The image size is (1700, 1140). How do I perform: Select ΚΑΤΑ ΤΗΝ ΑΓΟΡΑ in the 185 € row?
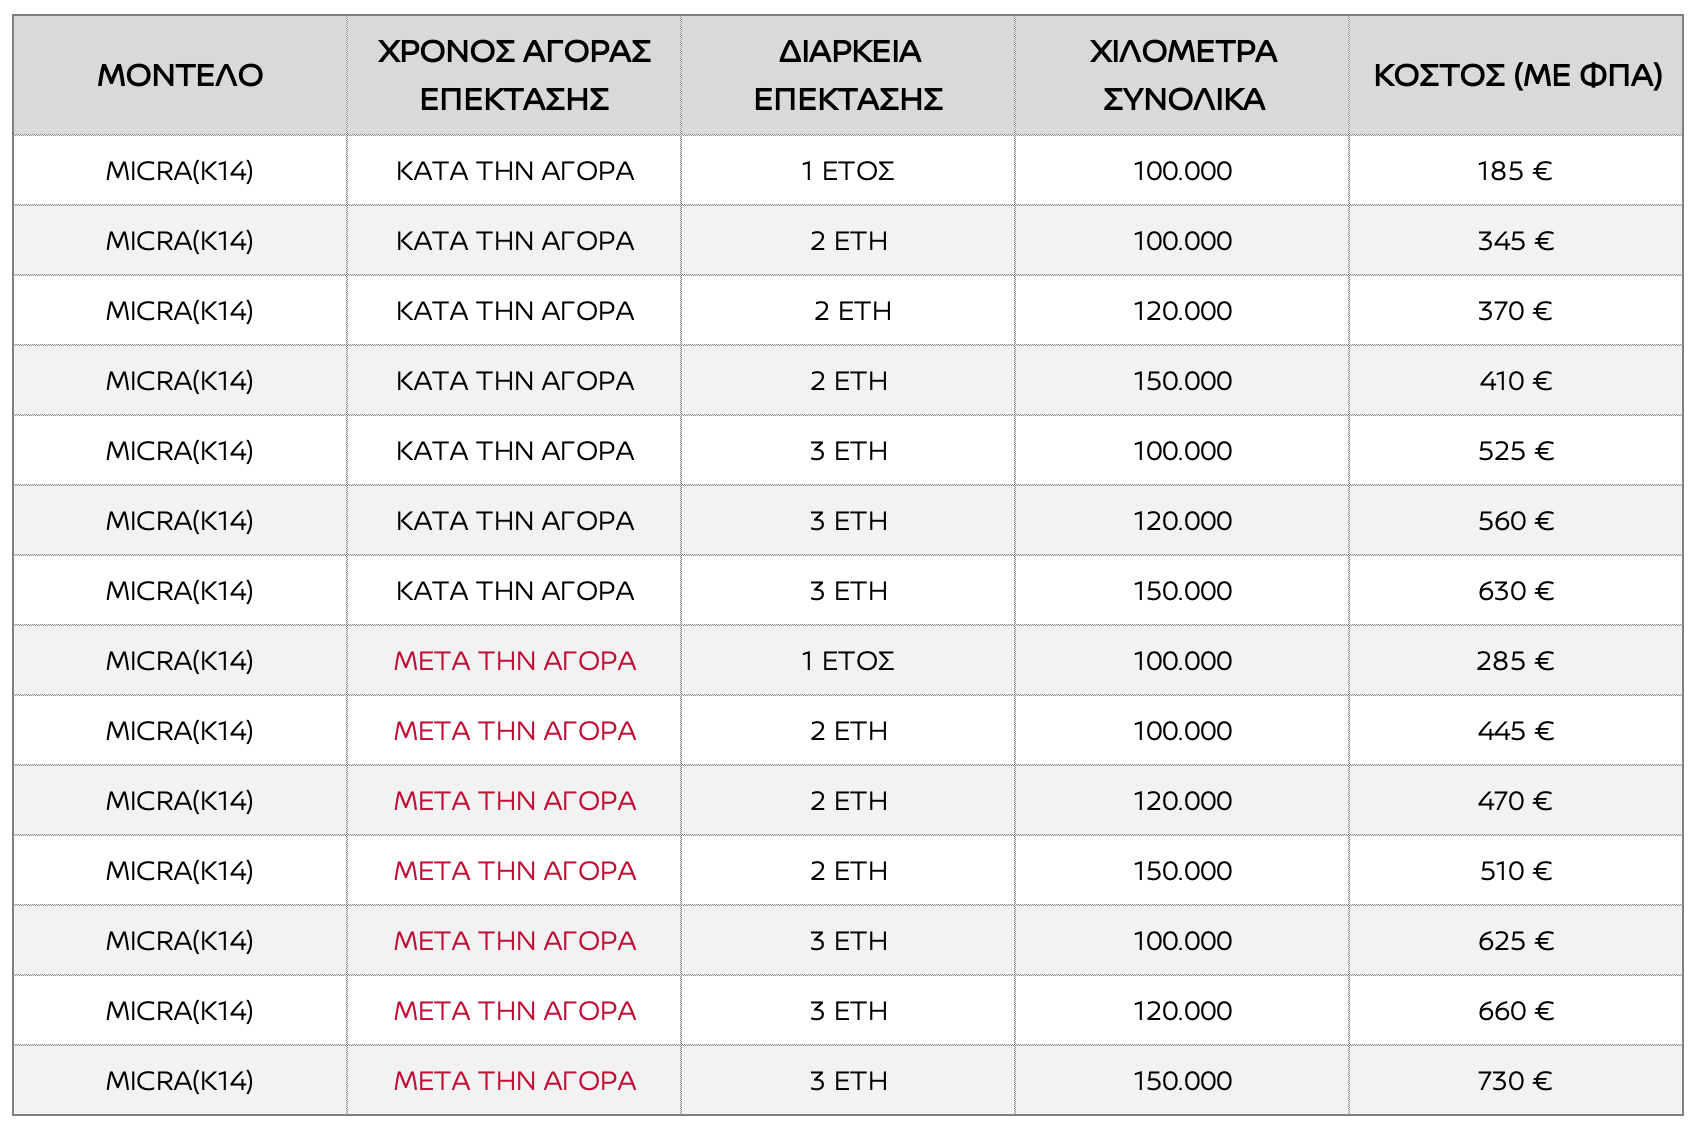click(x=514, y=171)
